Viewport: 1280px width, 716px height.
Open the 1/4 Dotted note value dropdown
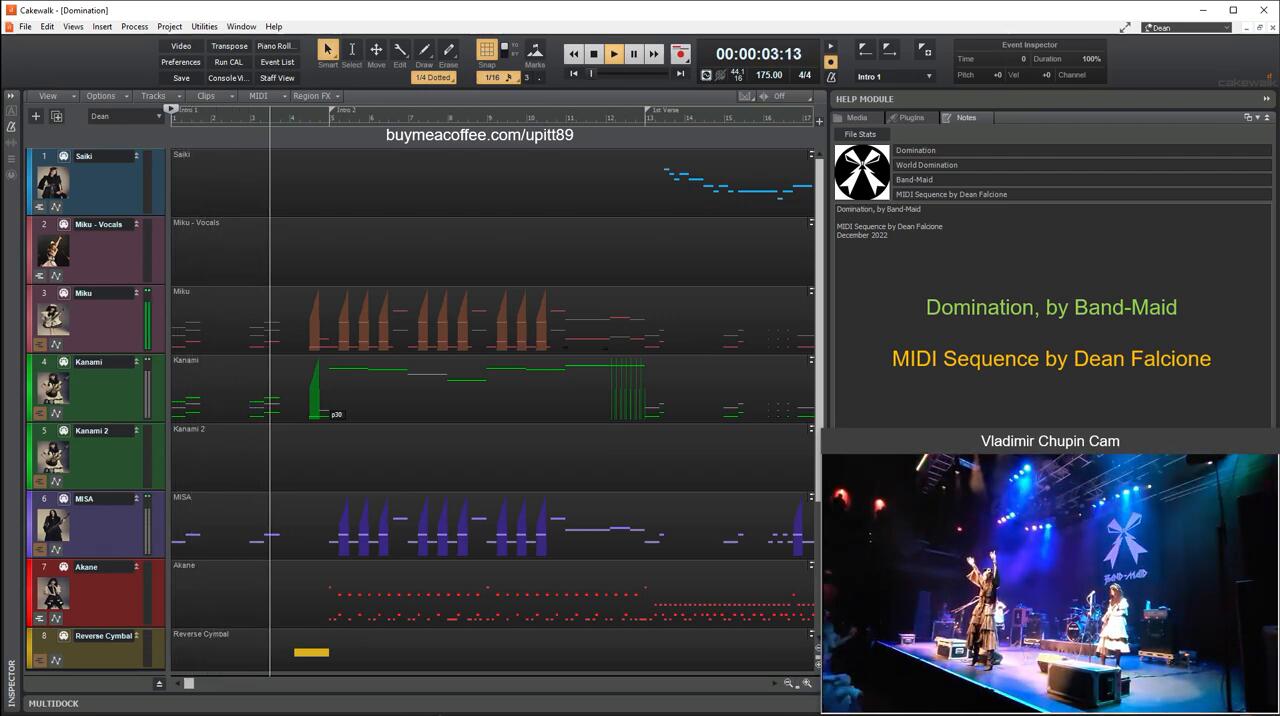point(433,77)
